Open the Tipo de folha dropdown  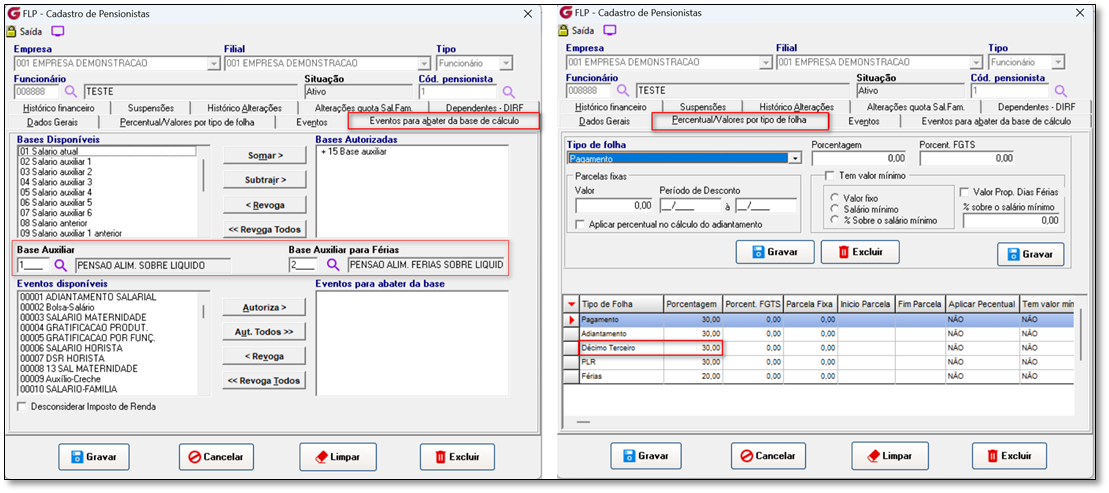pyautogui.click(x=795, y=158)
